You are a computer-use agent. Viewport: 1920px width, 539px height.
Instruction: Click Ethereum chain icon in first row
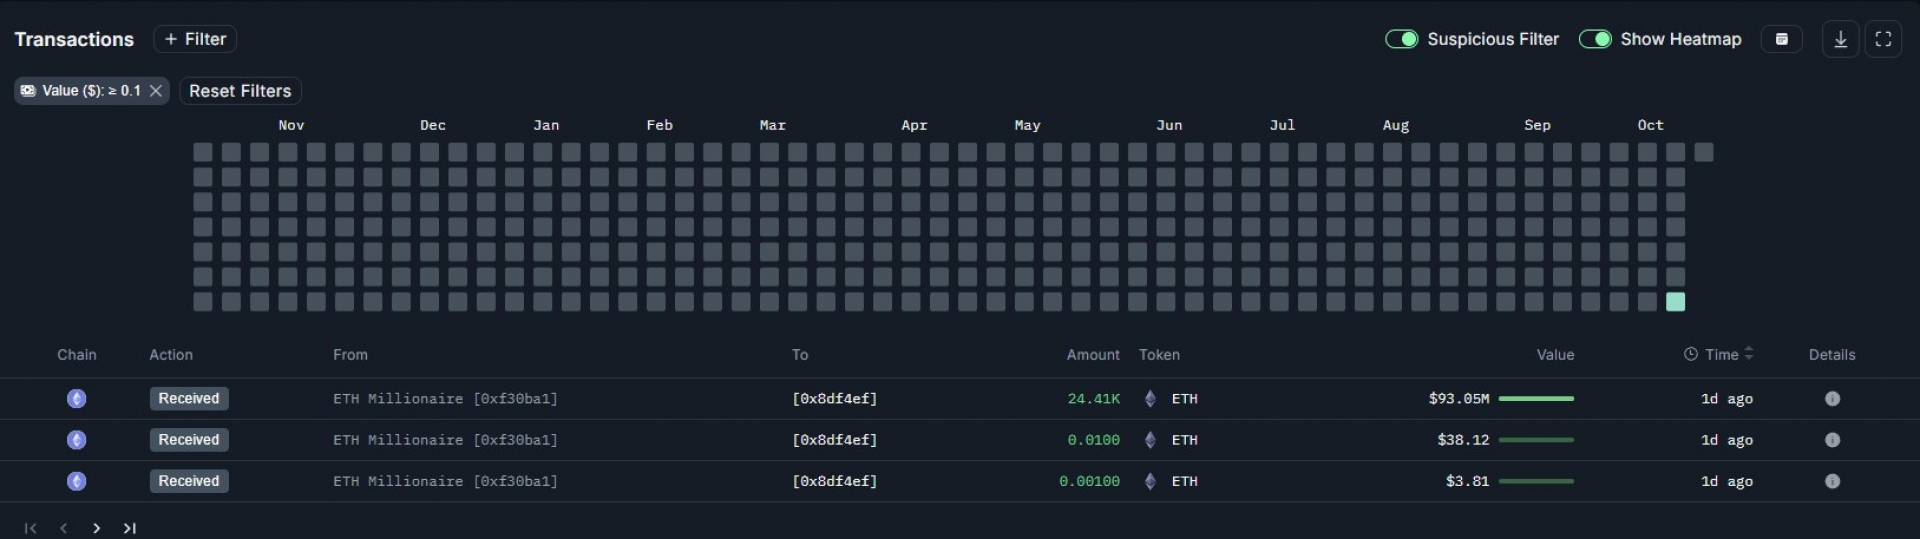76,399
